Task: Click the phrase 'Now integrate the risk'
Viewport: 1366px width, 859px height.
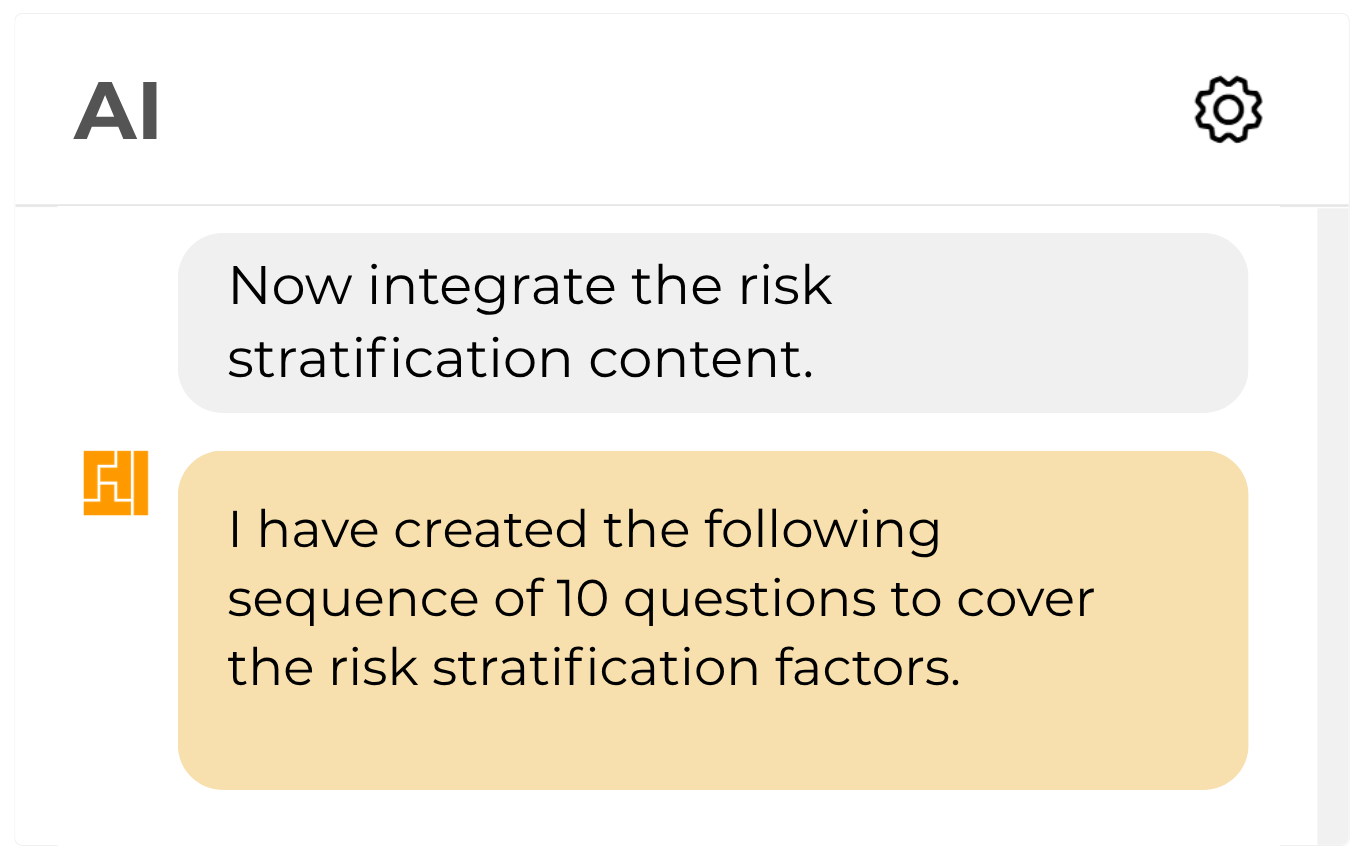Action: pos(530,286)
